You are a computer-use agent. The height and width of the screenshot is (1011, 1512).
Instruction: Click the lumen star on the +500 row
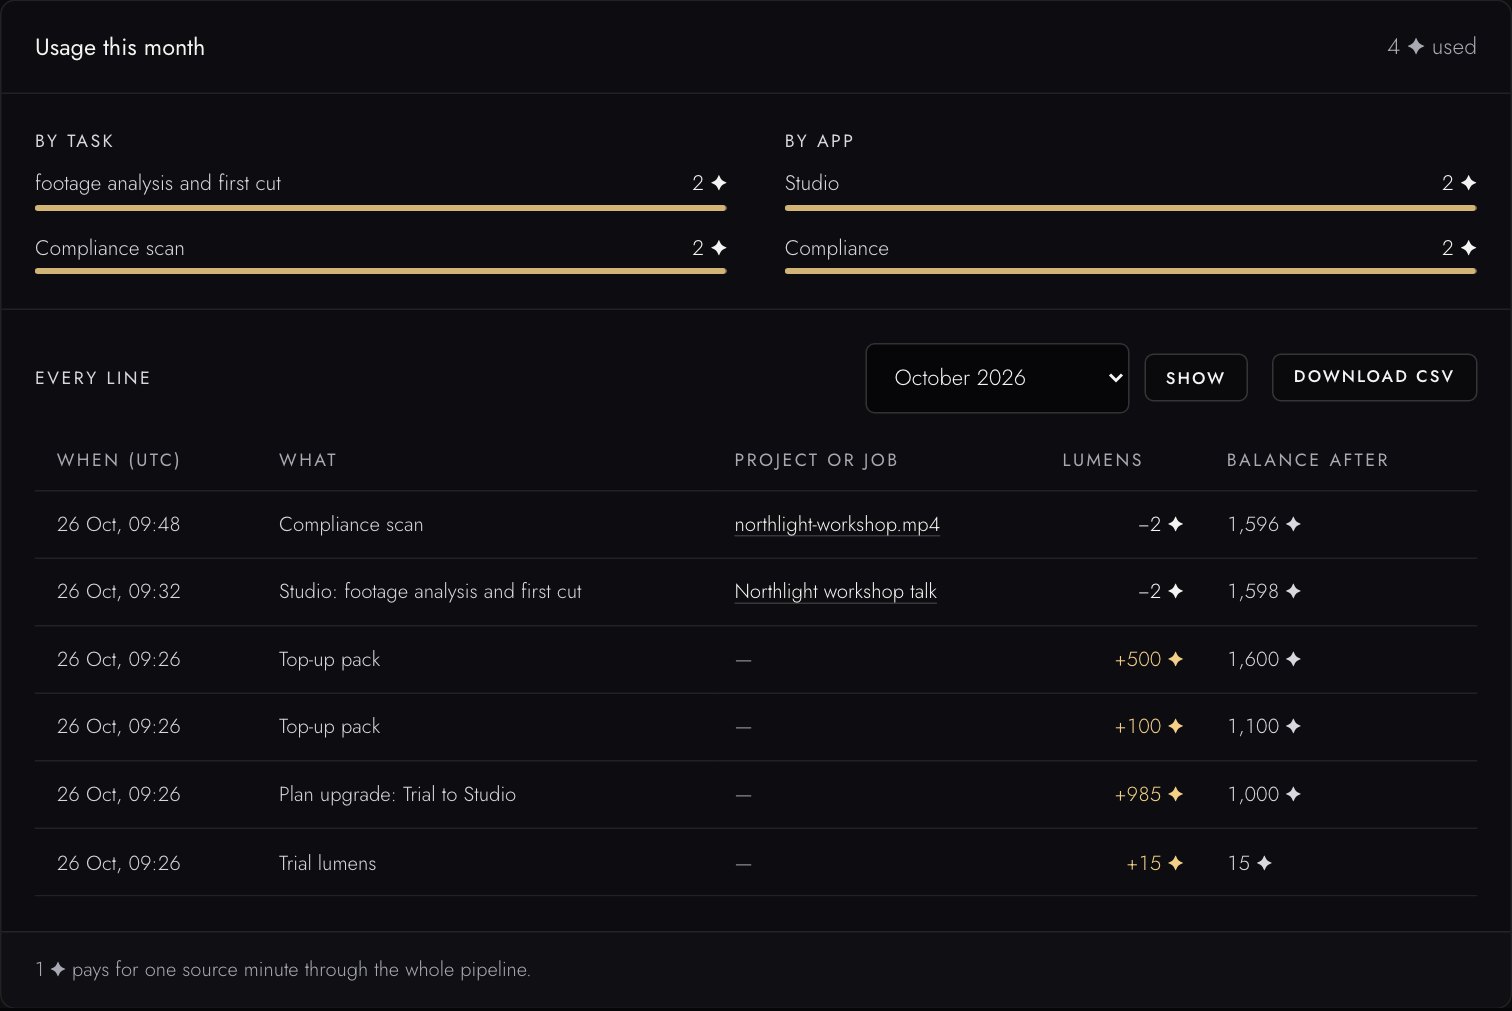1175,659
